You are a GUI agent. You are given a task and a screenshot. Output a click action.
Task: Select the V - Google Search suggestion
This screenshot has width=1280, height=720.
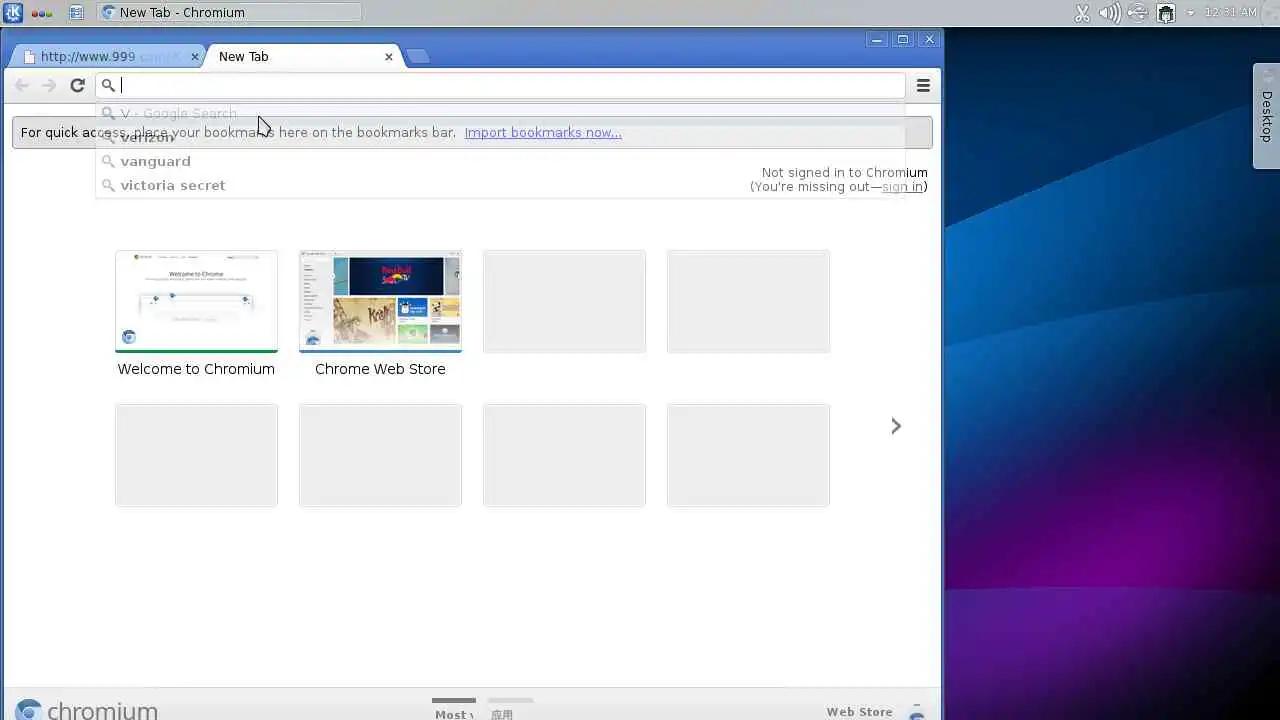coord(500,113)
